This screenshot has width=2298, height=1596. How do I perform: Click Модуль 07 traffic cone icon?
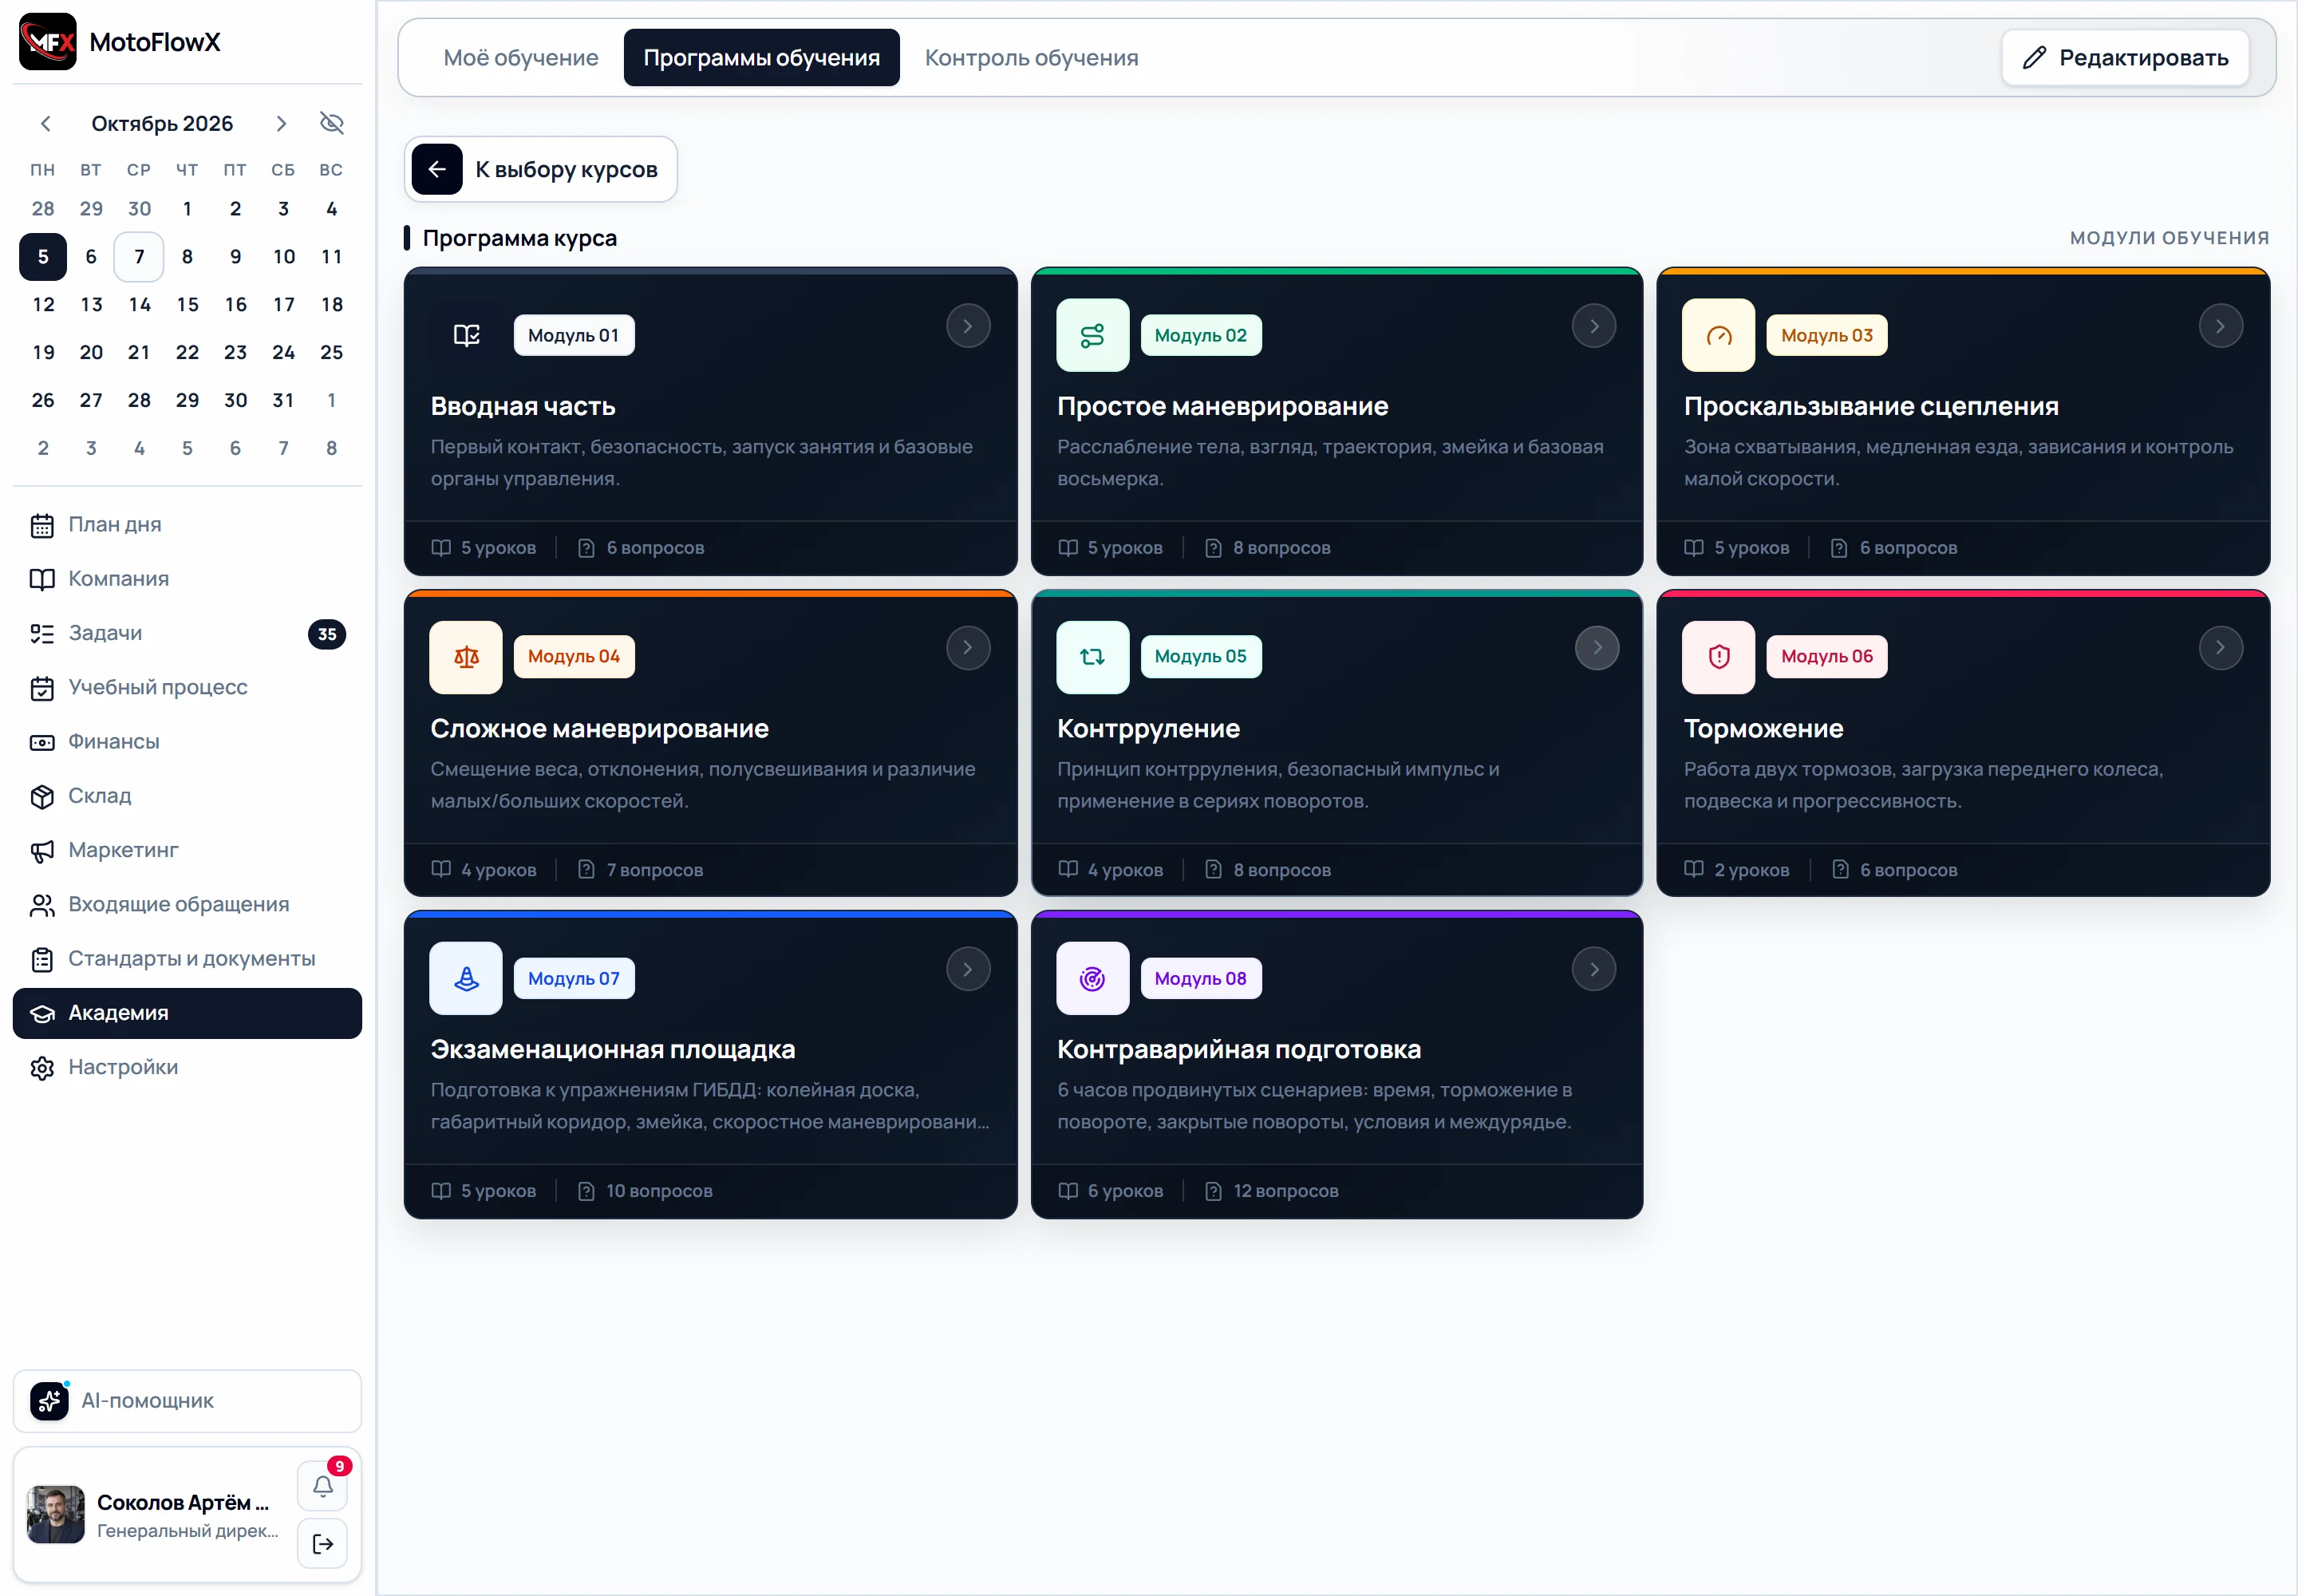(466, 978)
